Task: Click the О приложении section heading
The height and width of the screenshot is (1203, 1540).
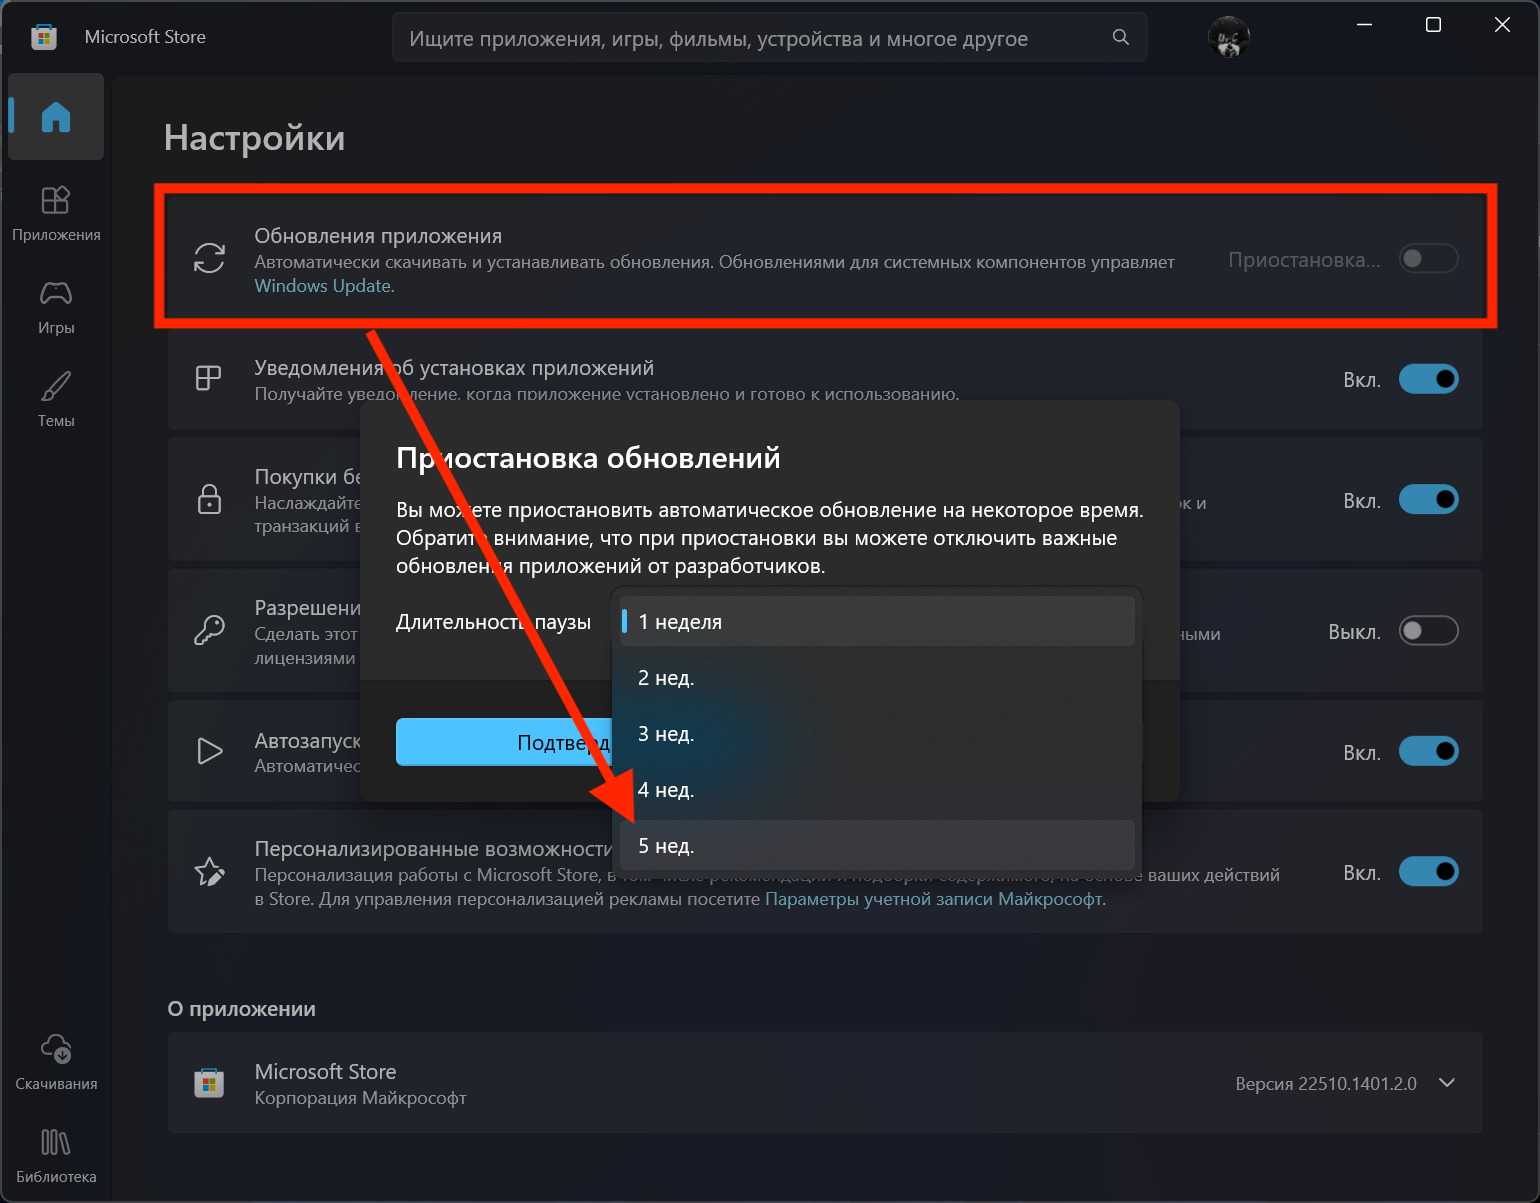Action: (x=242, y=1009)
